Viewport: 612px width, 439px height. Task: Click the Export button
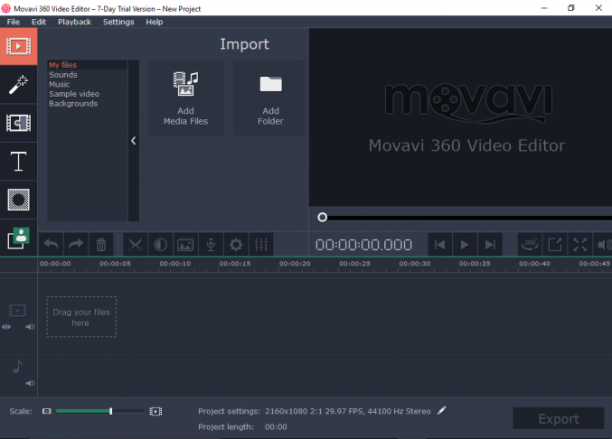click(x=559, y=419)
